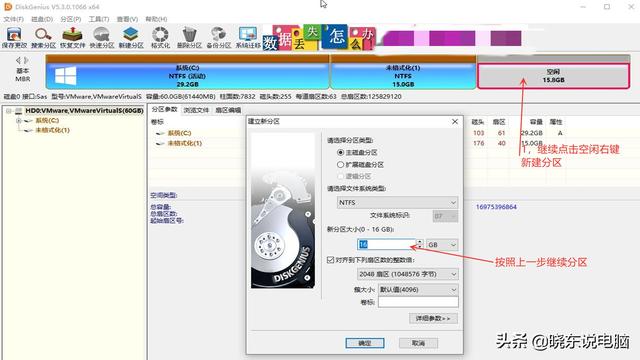
Task: Go to next disk with right arrow
Action: pos(26,60)
